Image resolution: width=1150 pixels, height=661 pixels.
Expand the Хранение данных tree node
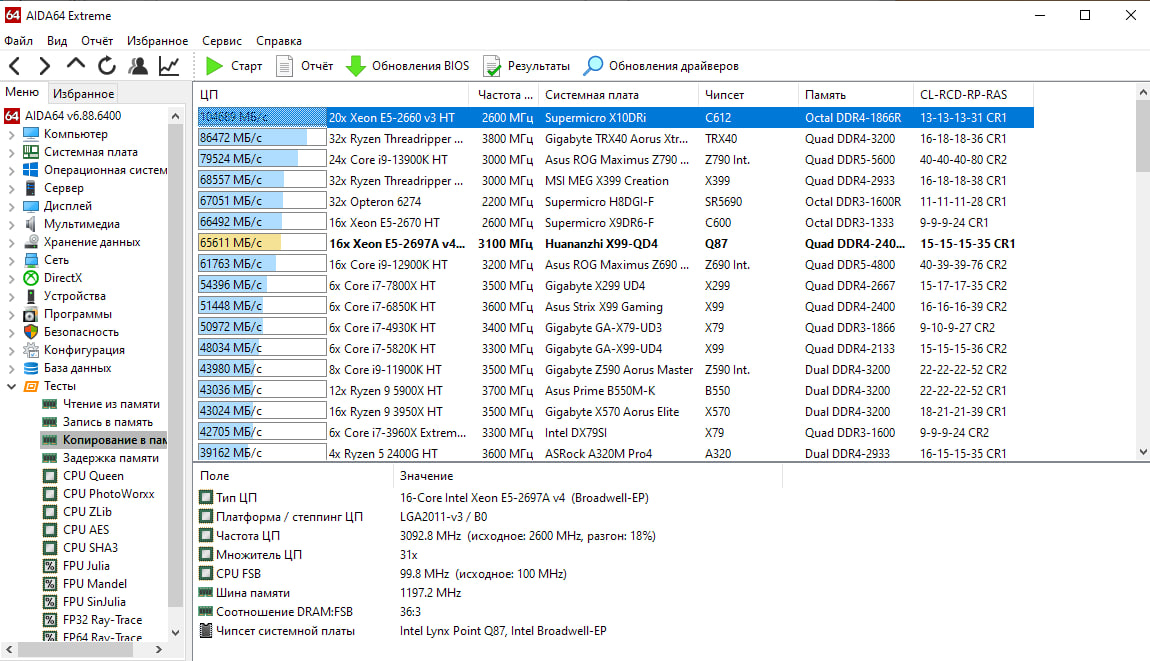(x=11, y=242)
